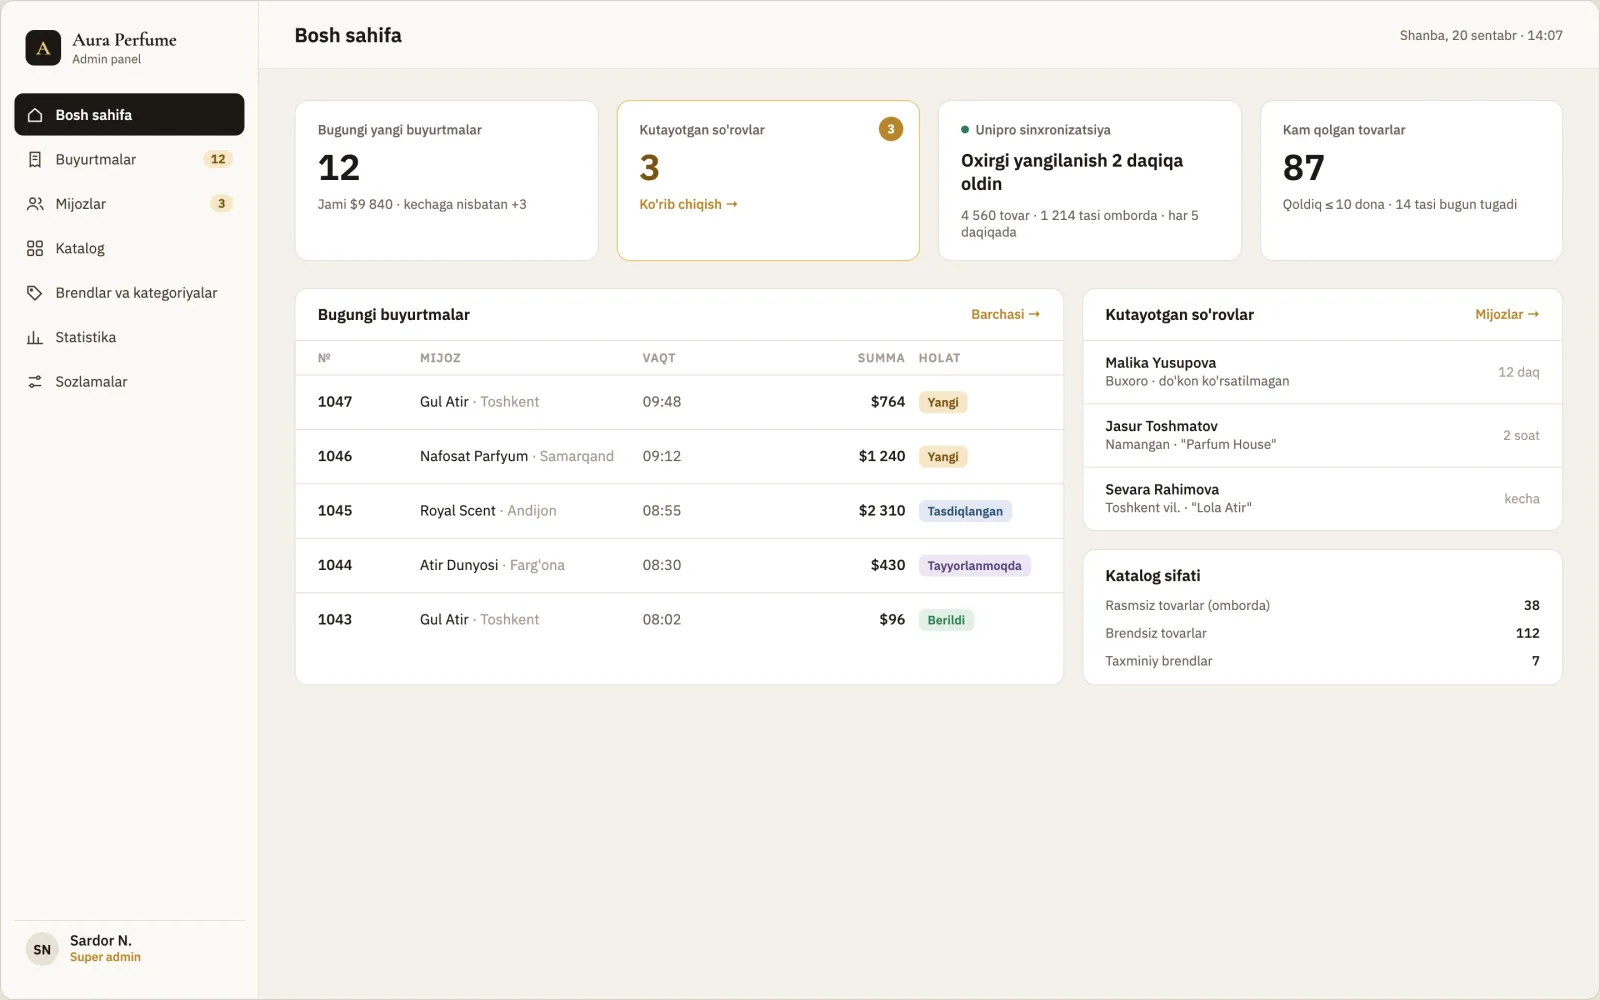Open Sozlamalar settings page
The height and width of the screenshot is (1000, 1600).
[x=129, y=382]
